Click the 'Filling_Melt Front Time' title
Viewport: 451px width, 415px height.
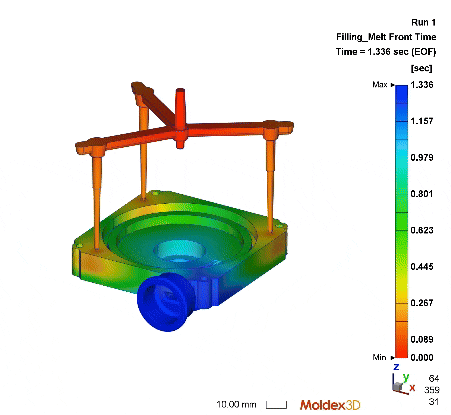click(x=386, y=37)
